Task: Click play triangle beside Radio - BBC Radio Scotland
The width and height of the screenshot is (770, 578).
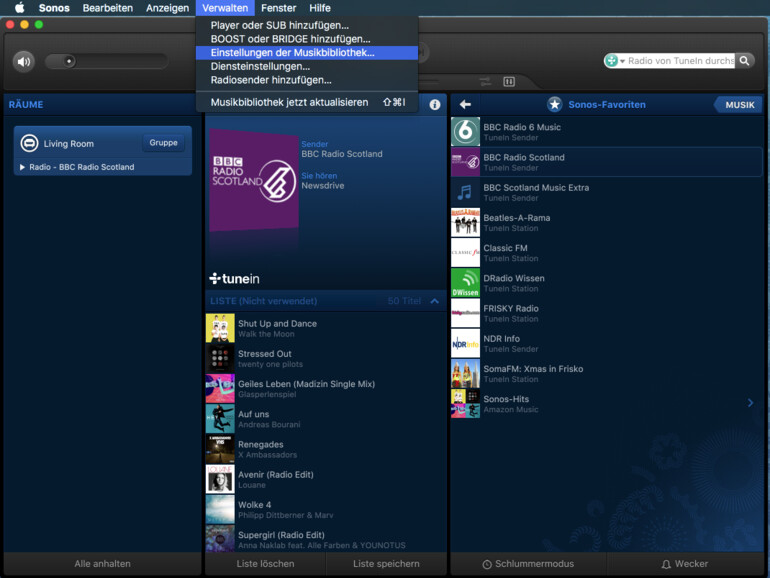Action: (22, 167)
